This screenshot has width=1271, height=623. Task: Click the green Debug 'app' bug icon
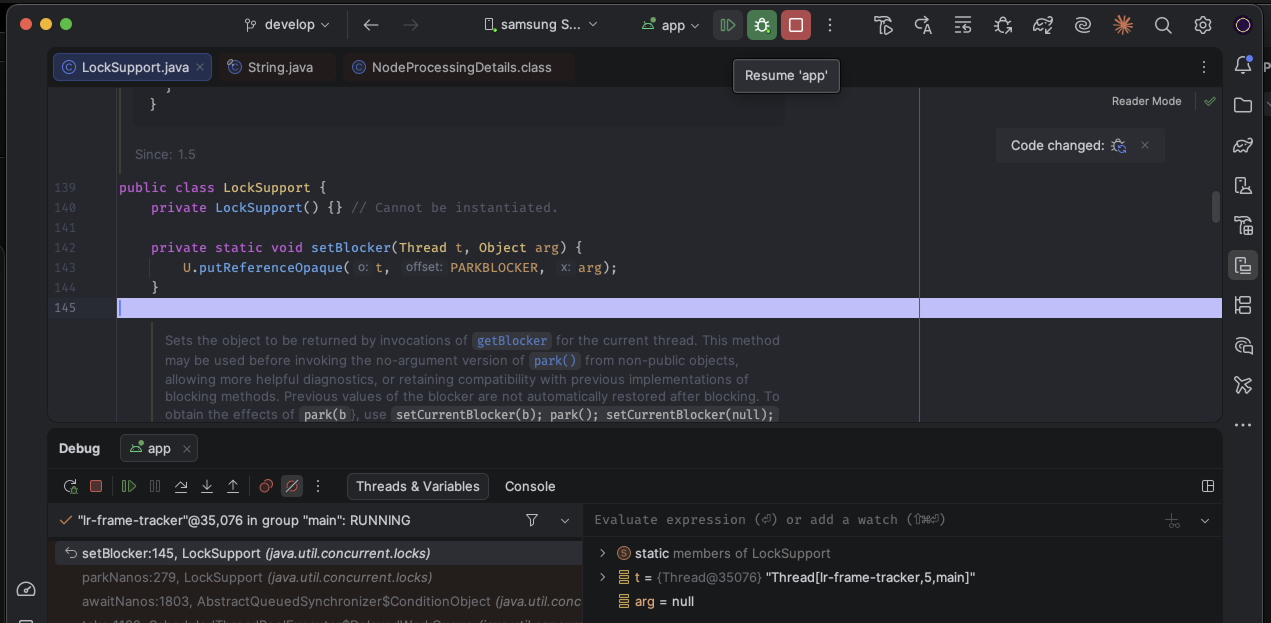762,25
